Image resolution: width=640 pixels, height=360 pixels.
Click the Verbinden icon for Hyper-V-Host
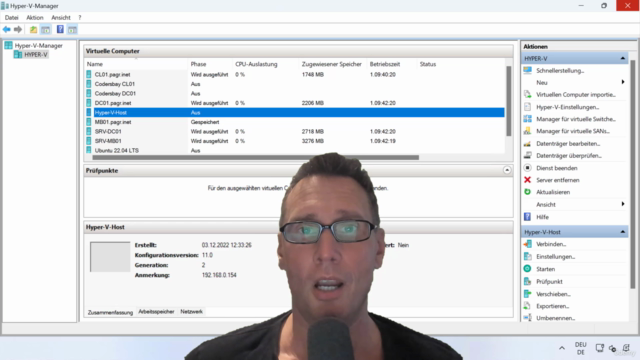[x=527, y=244]
